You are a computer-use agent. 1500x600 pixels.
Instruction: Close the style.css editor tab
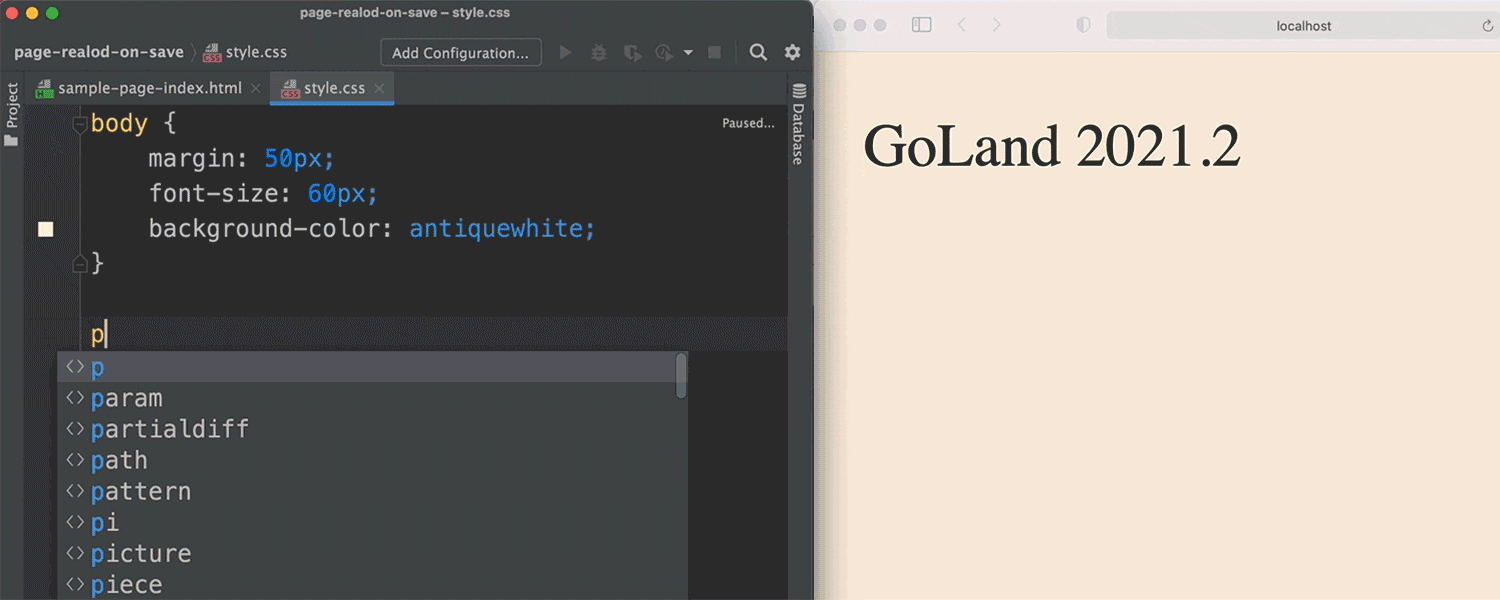(x=379, y=88)
